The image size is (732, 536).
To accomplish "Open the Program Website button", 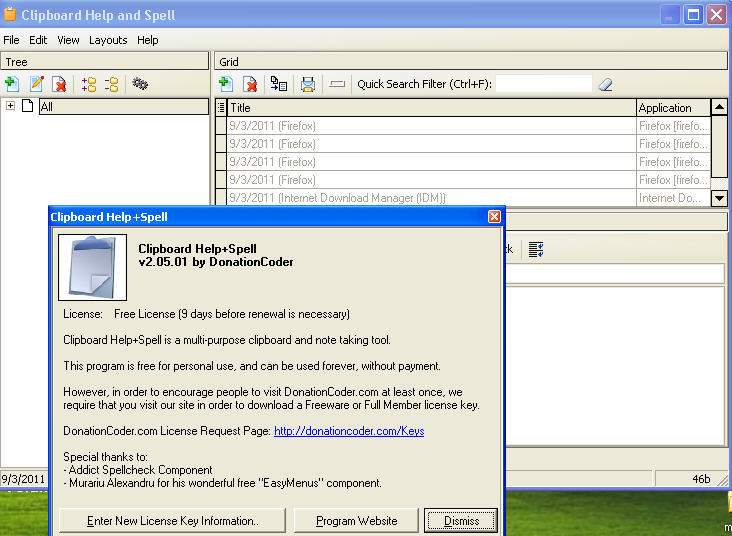I will pyautogui.click(x=356, y=521).
